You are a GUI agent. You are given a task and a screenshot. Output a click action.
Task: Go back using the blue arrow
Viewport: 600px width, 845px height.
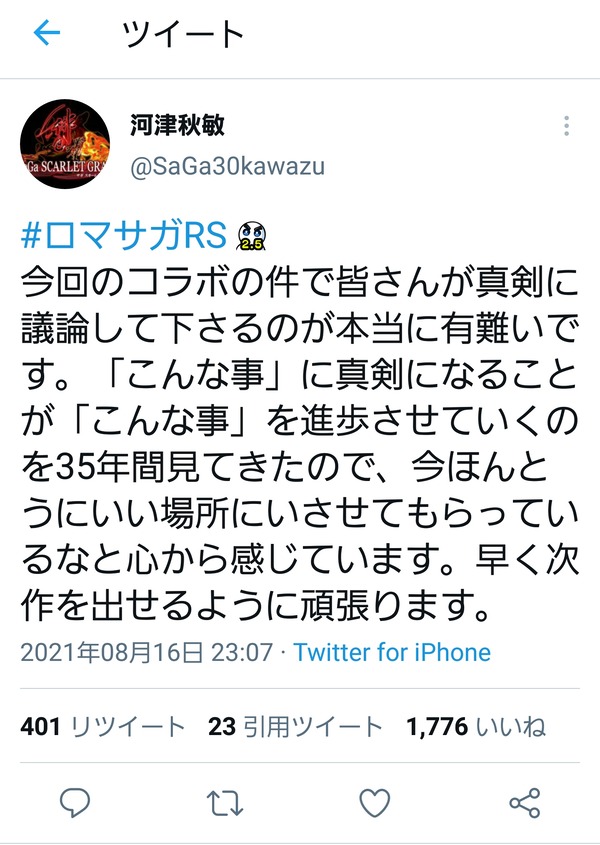(x=47, y=33)
